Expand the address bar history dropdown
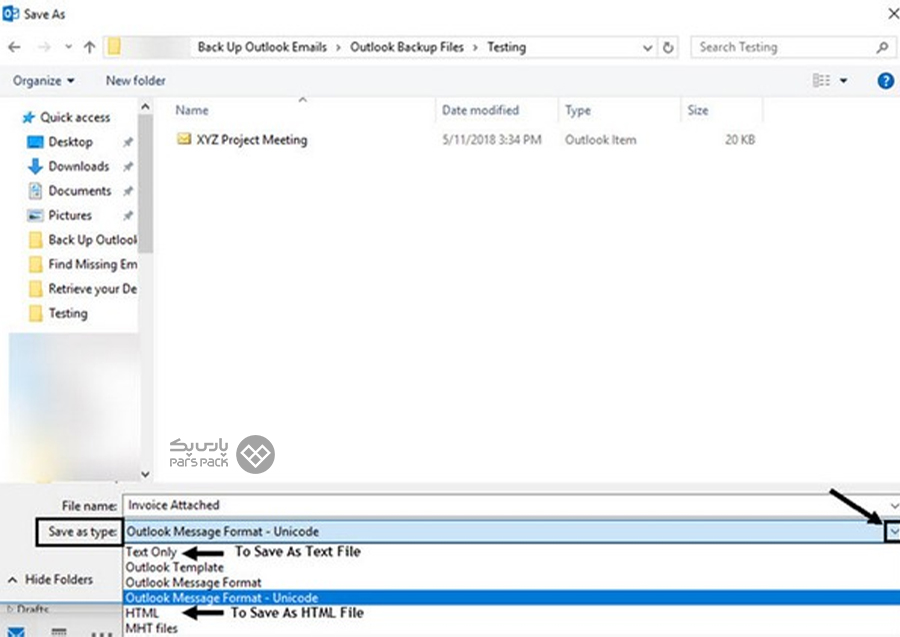Screen dimensions: 900x637 click(x=647, y=48)
